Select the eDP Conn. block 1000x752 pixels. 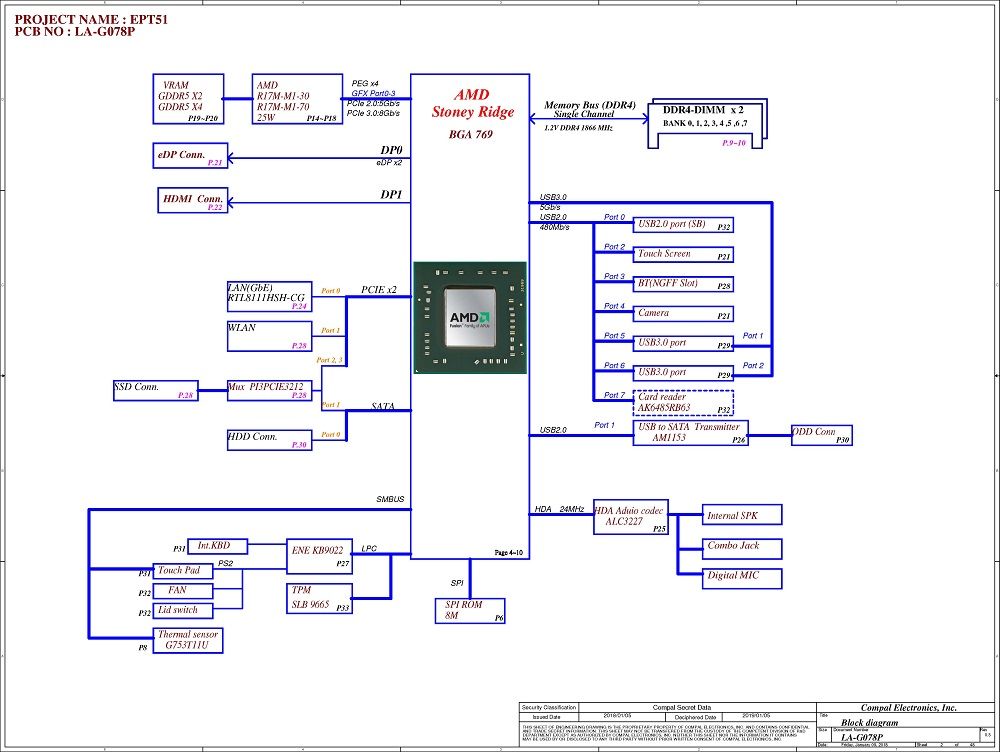190,156
